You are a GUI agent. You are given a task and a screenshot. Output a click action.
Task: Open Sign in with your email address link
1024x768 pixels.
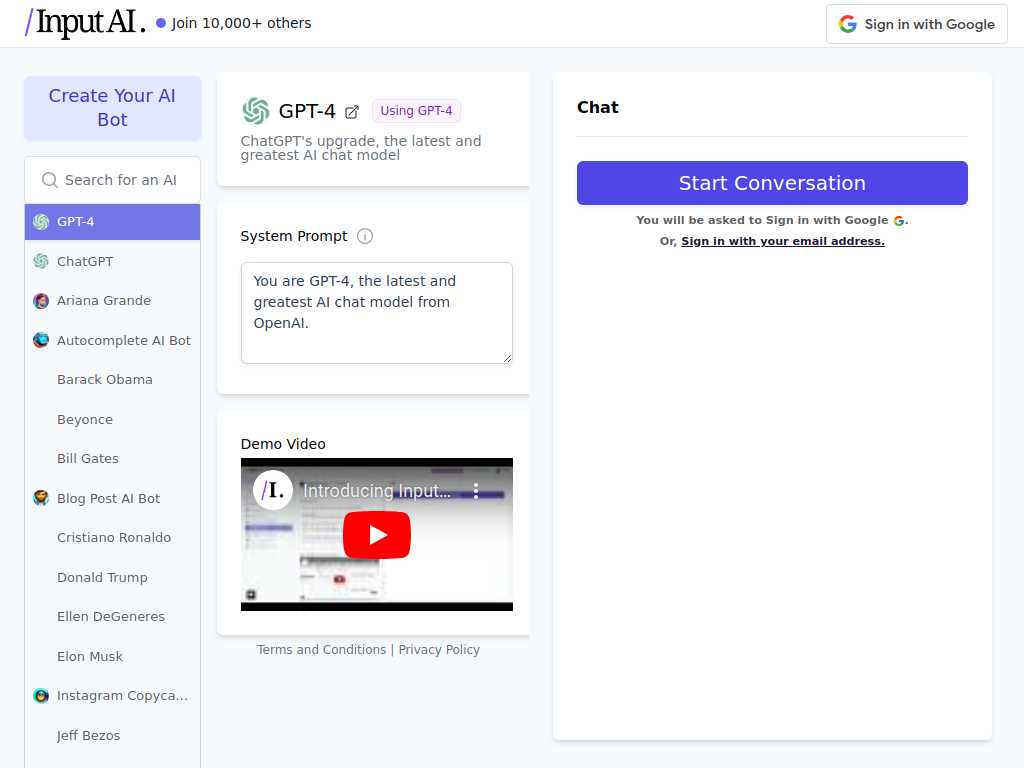click(x=783, y=241)
